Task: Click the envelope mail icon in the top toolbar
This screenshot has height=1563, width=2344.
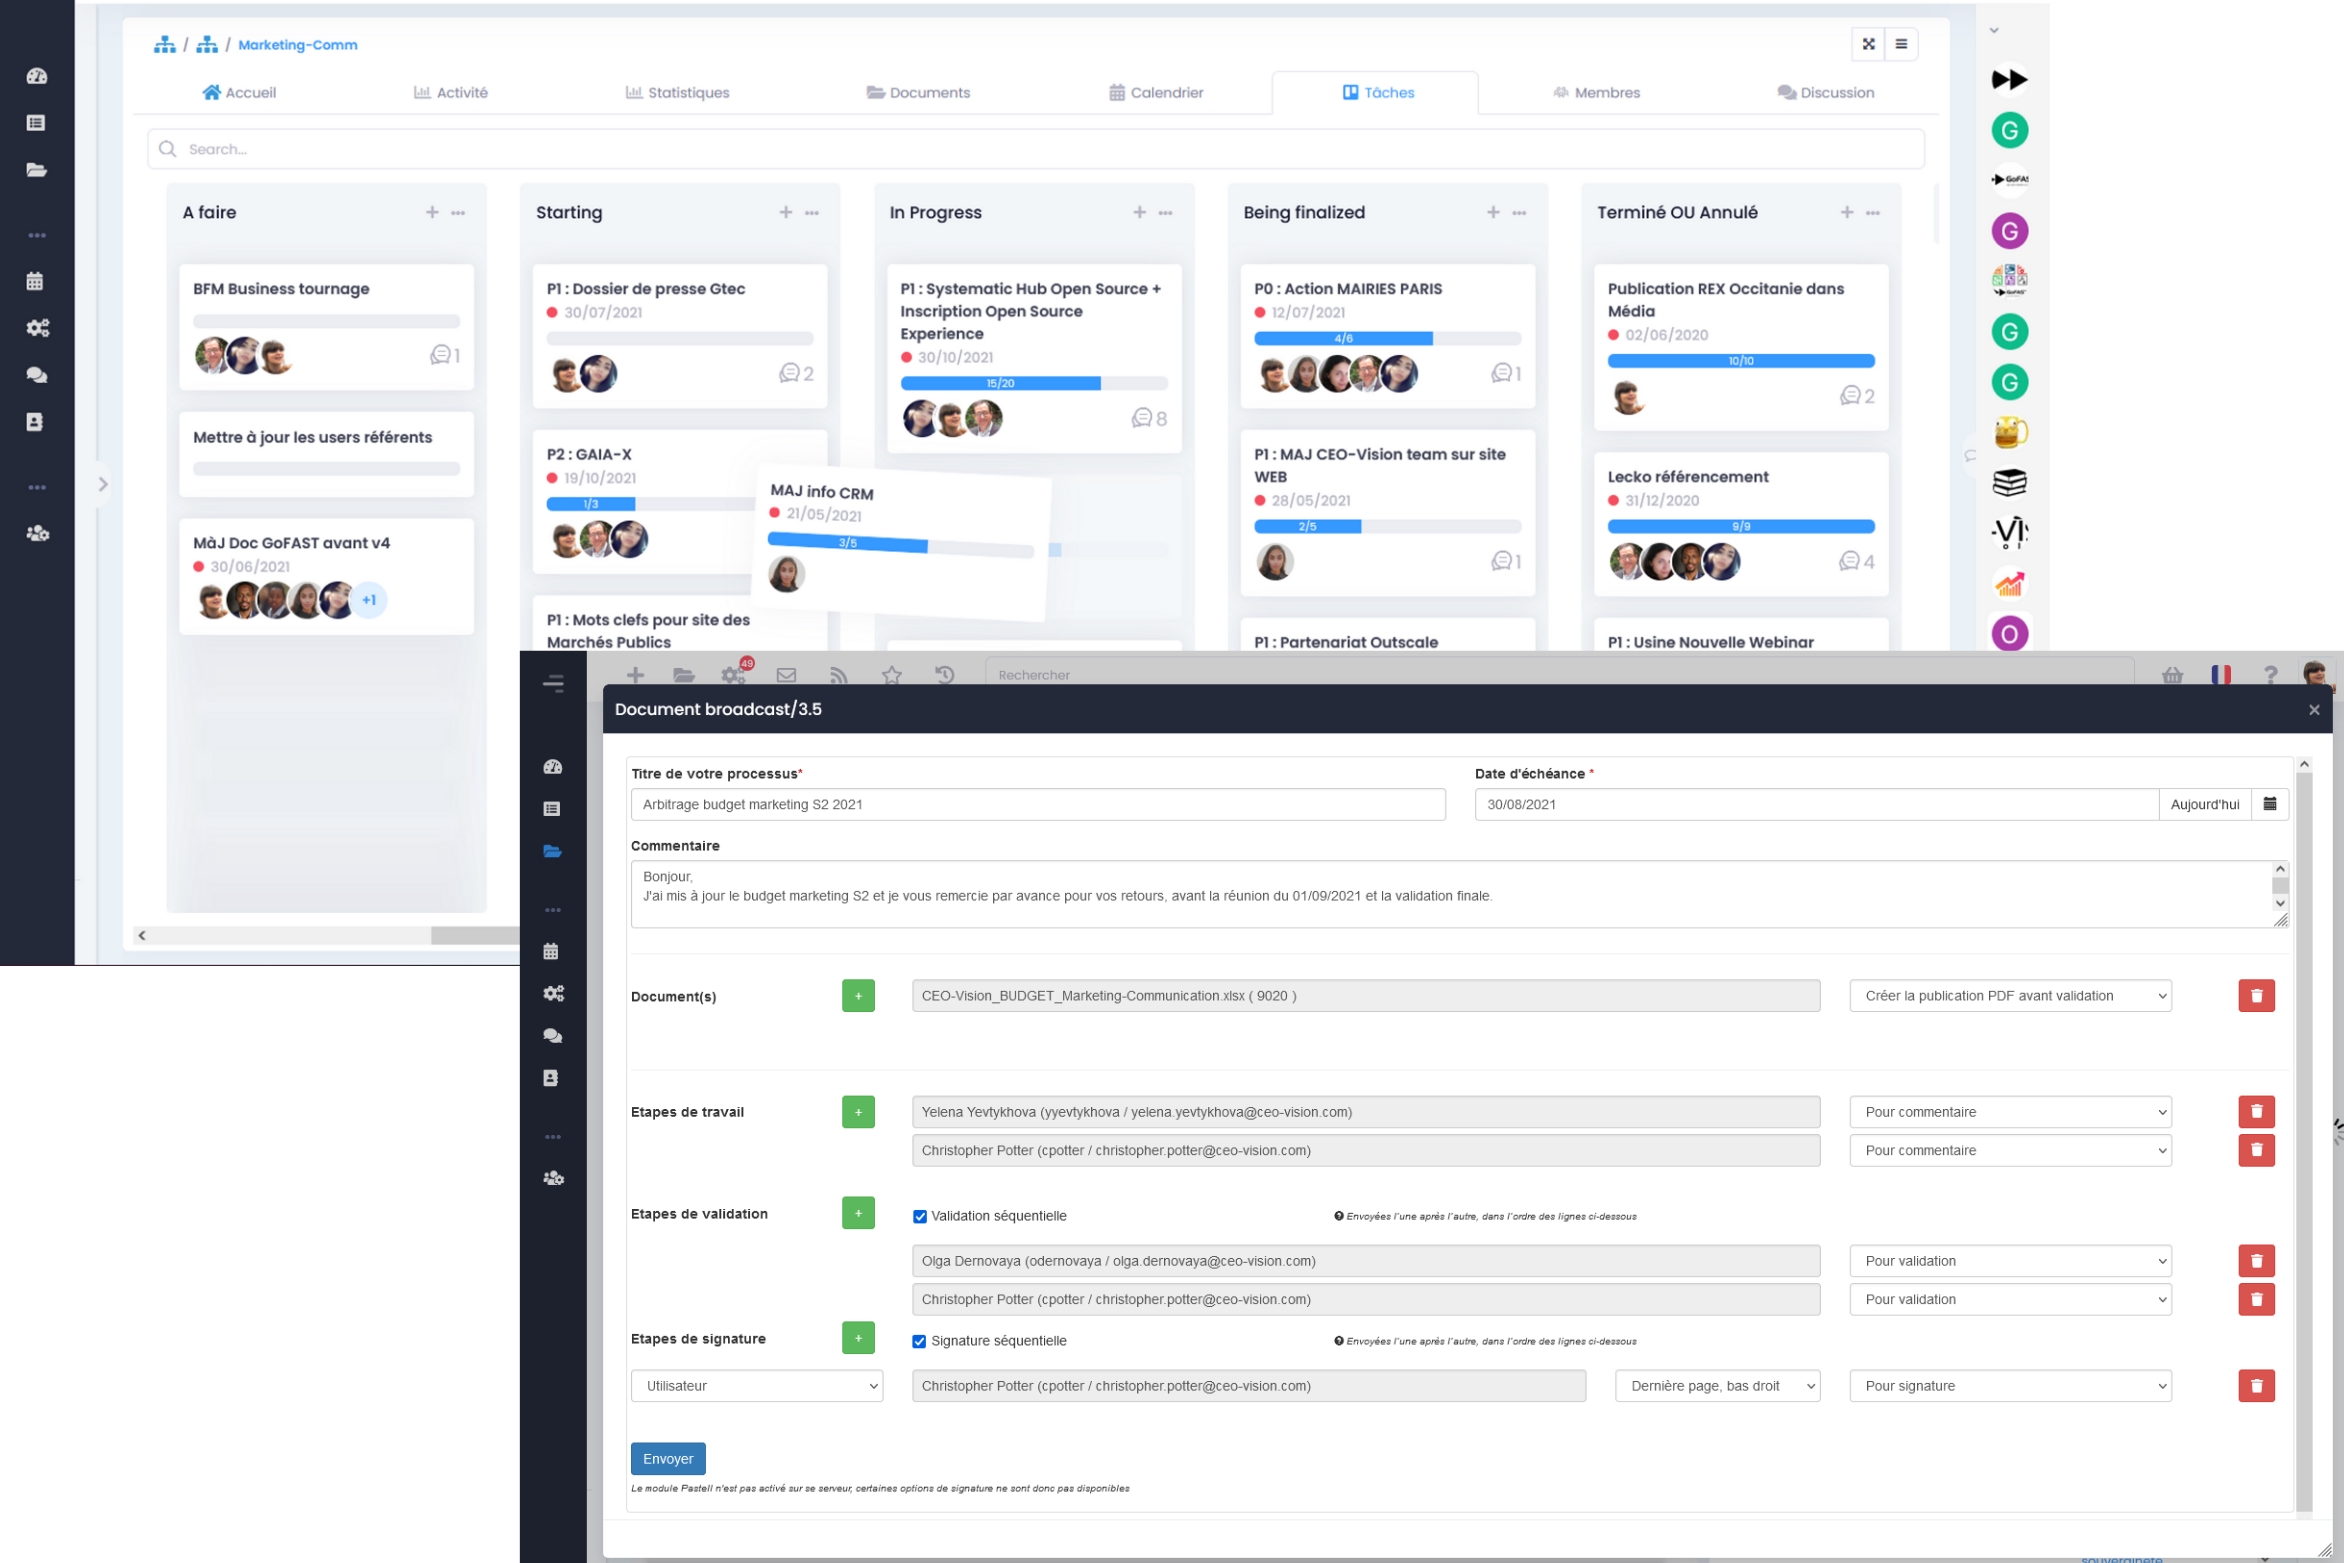Action: pyautogui.click(x=786, y=675)
